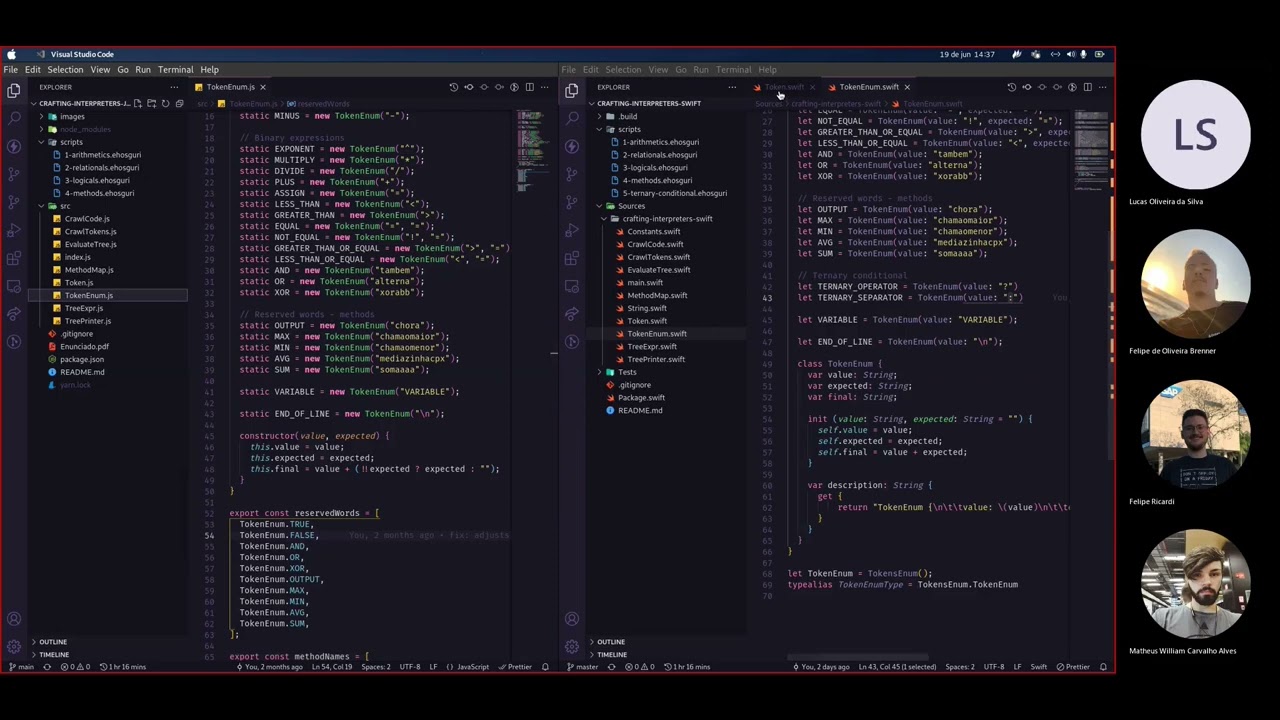Click Ln 54, Col 19 in left status bar
Viewport: 1280px width, 720px height.
[x=330, y=667]
